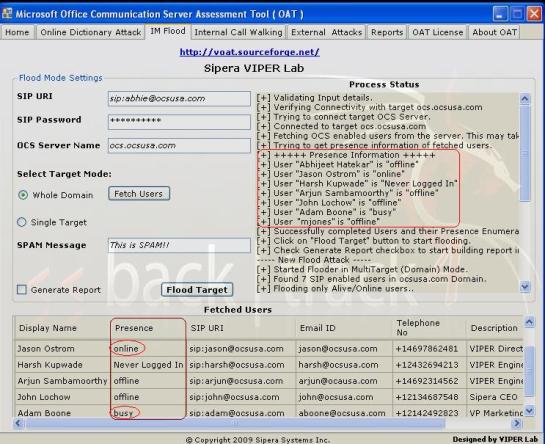545x444 pixels.
Task: Open the Home tab
Action: point(17,32)
